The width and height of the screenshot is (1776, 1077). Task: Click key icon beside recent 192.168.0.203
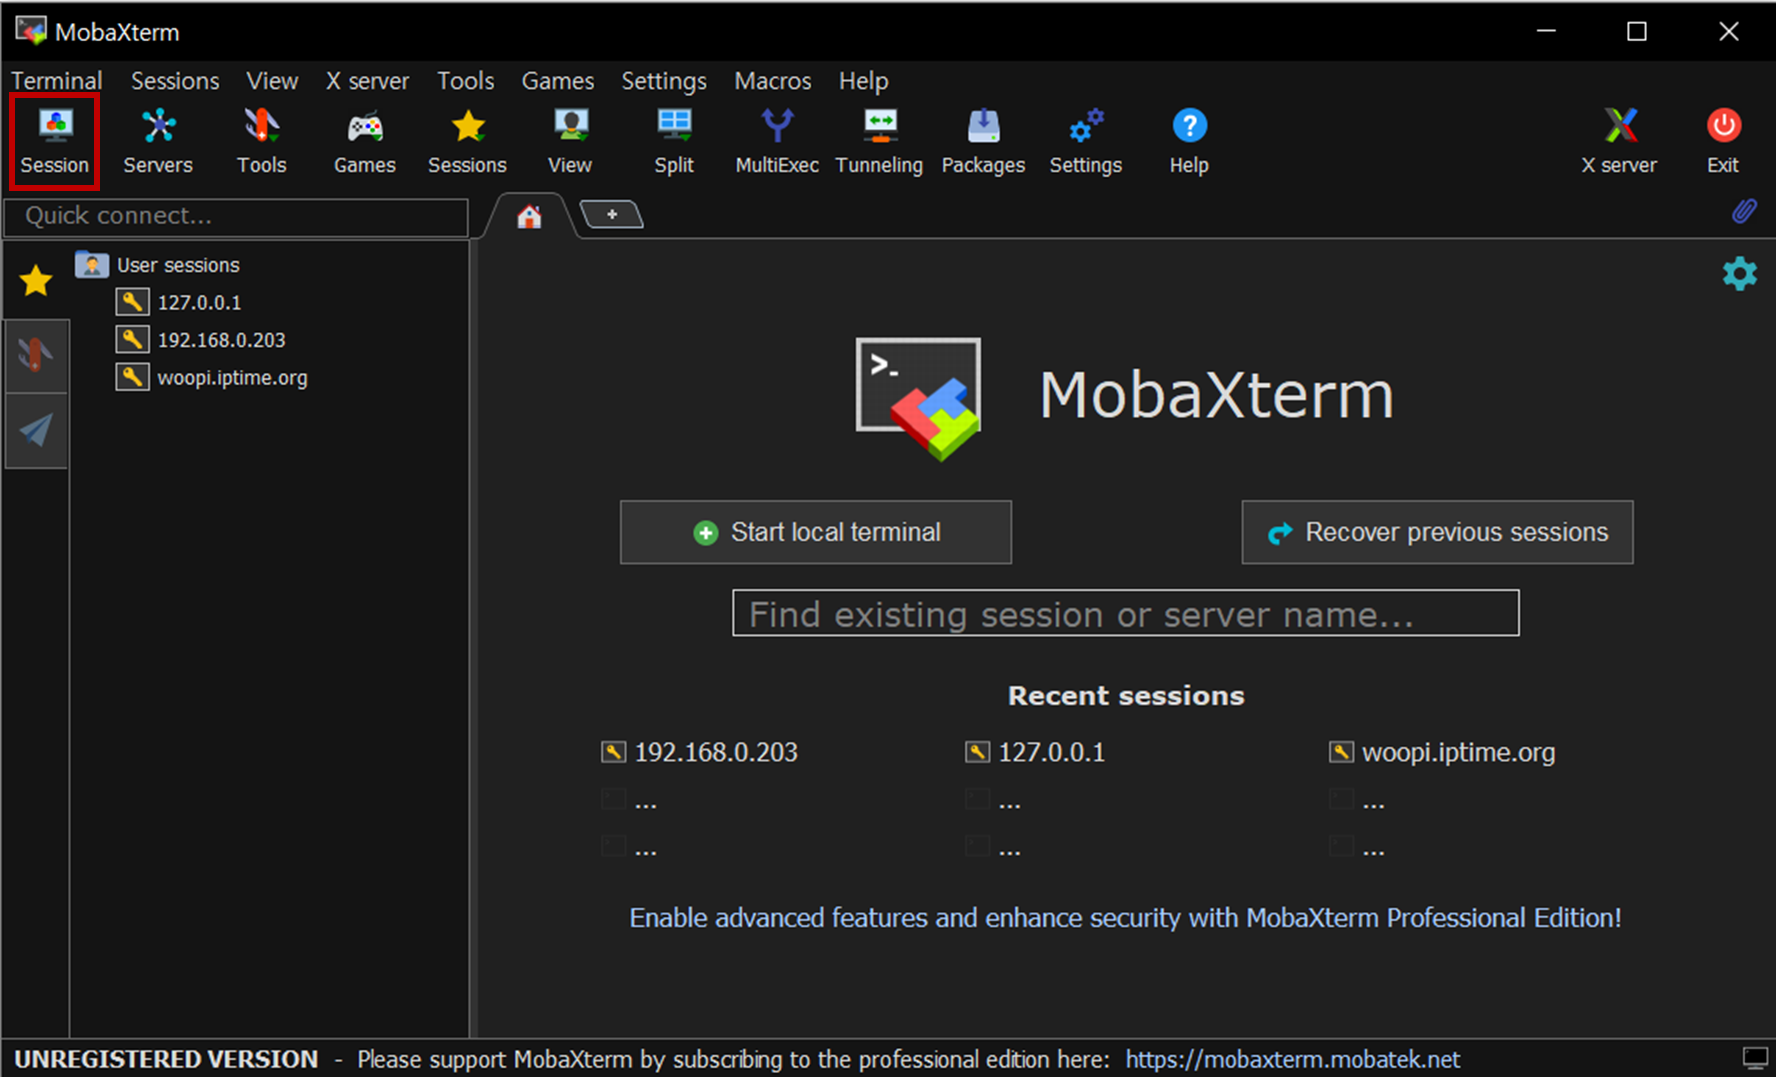[x=613, y=752]
